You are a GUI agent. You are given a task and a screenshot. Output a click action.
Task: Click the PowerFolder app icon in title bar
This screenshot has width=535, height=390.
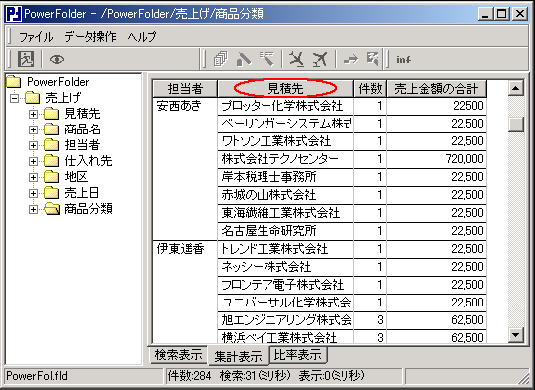point(14,14)
